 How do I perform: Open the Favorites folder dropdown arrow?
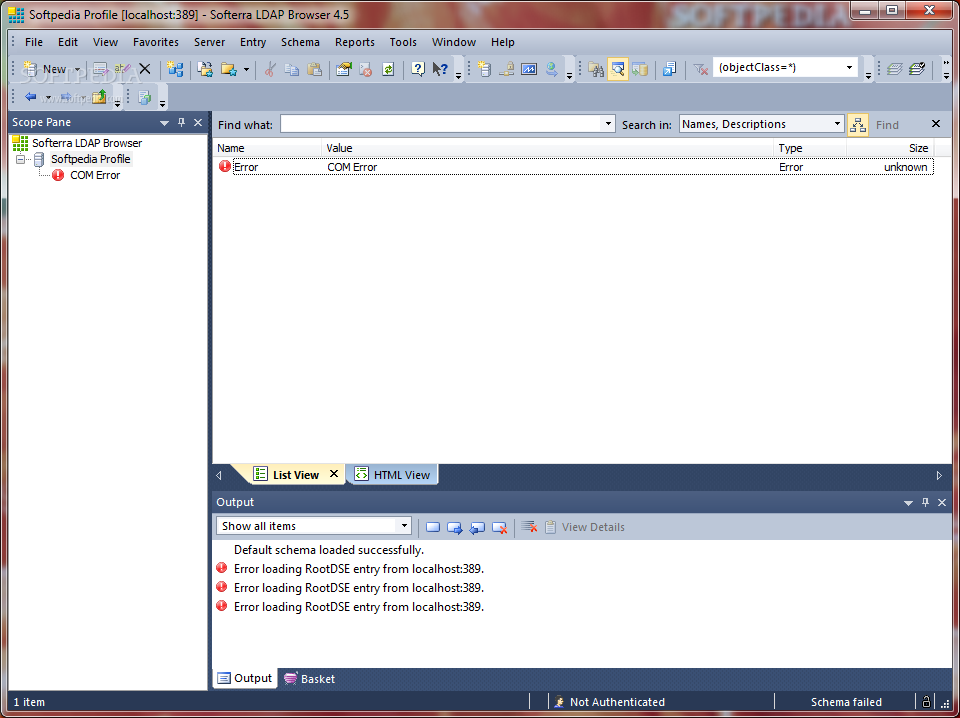tap(246, 70)
